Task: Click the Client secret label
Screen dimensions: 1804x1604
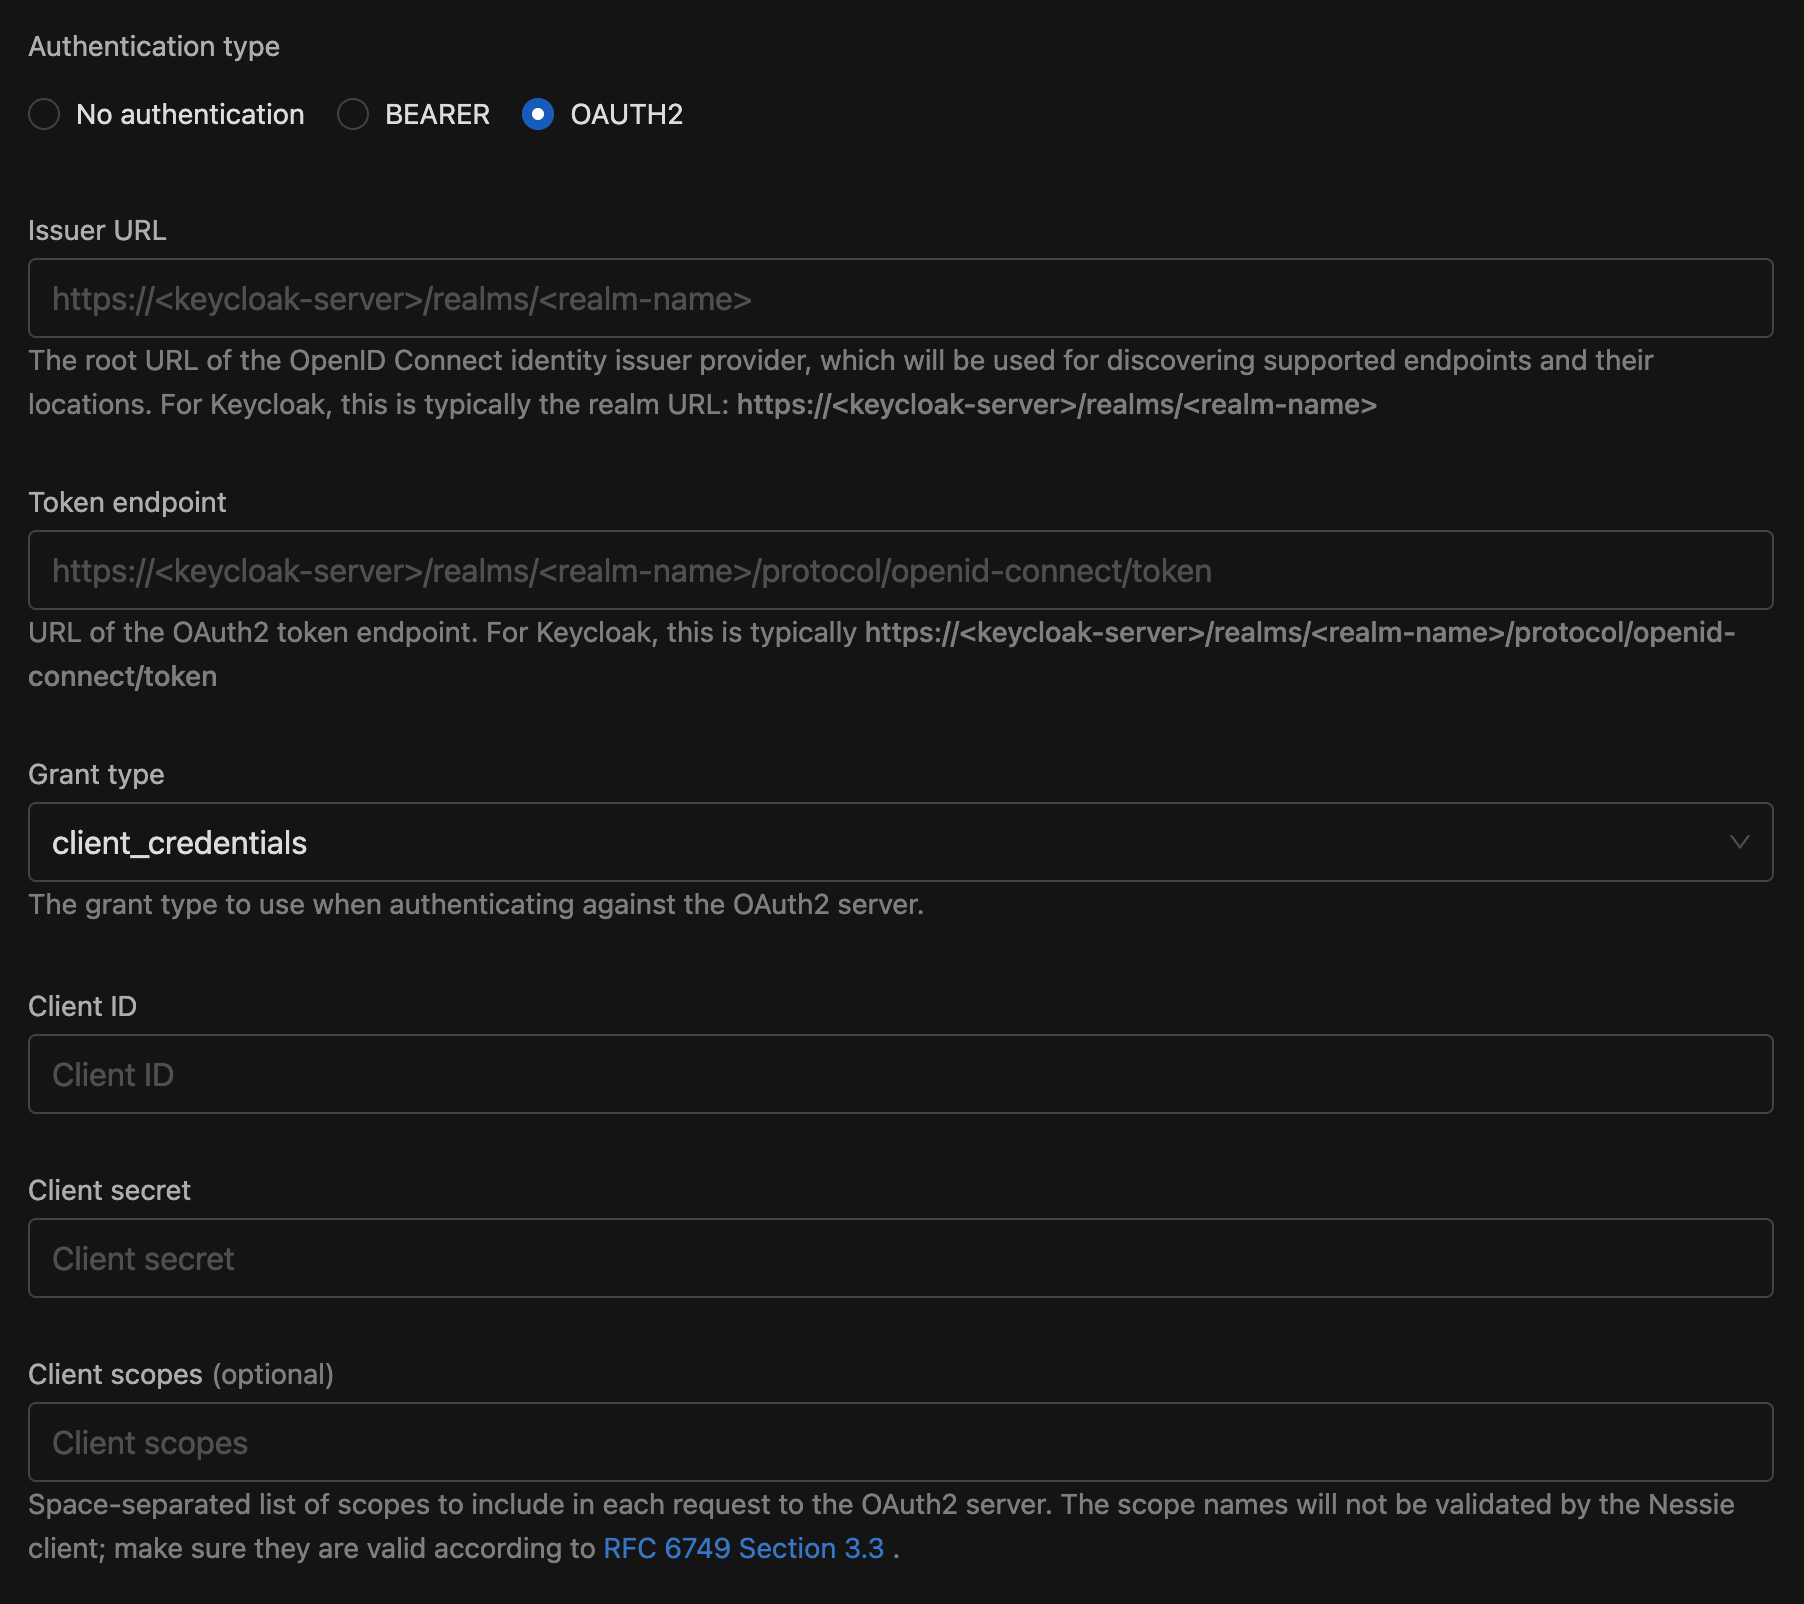Action: tap(109, 1190)
